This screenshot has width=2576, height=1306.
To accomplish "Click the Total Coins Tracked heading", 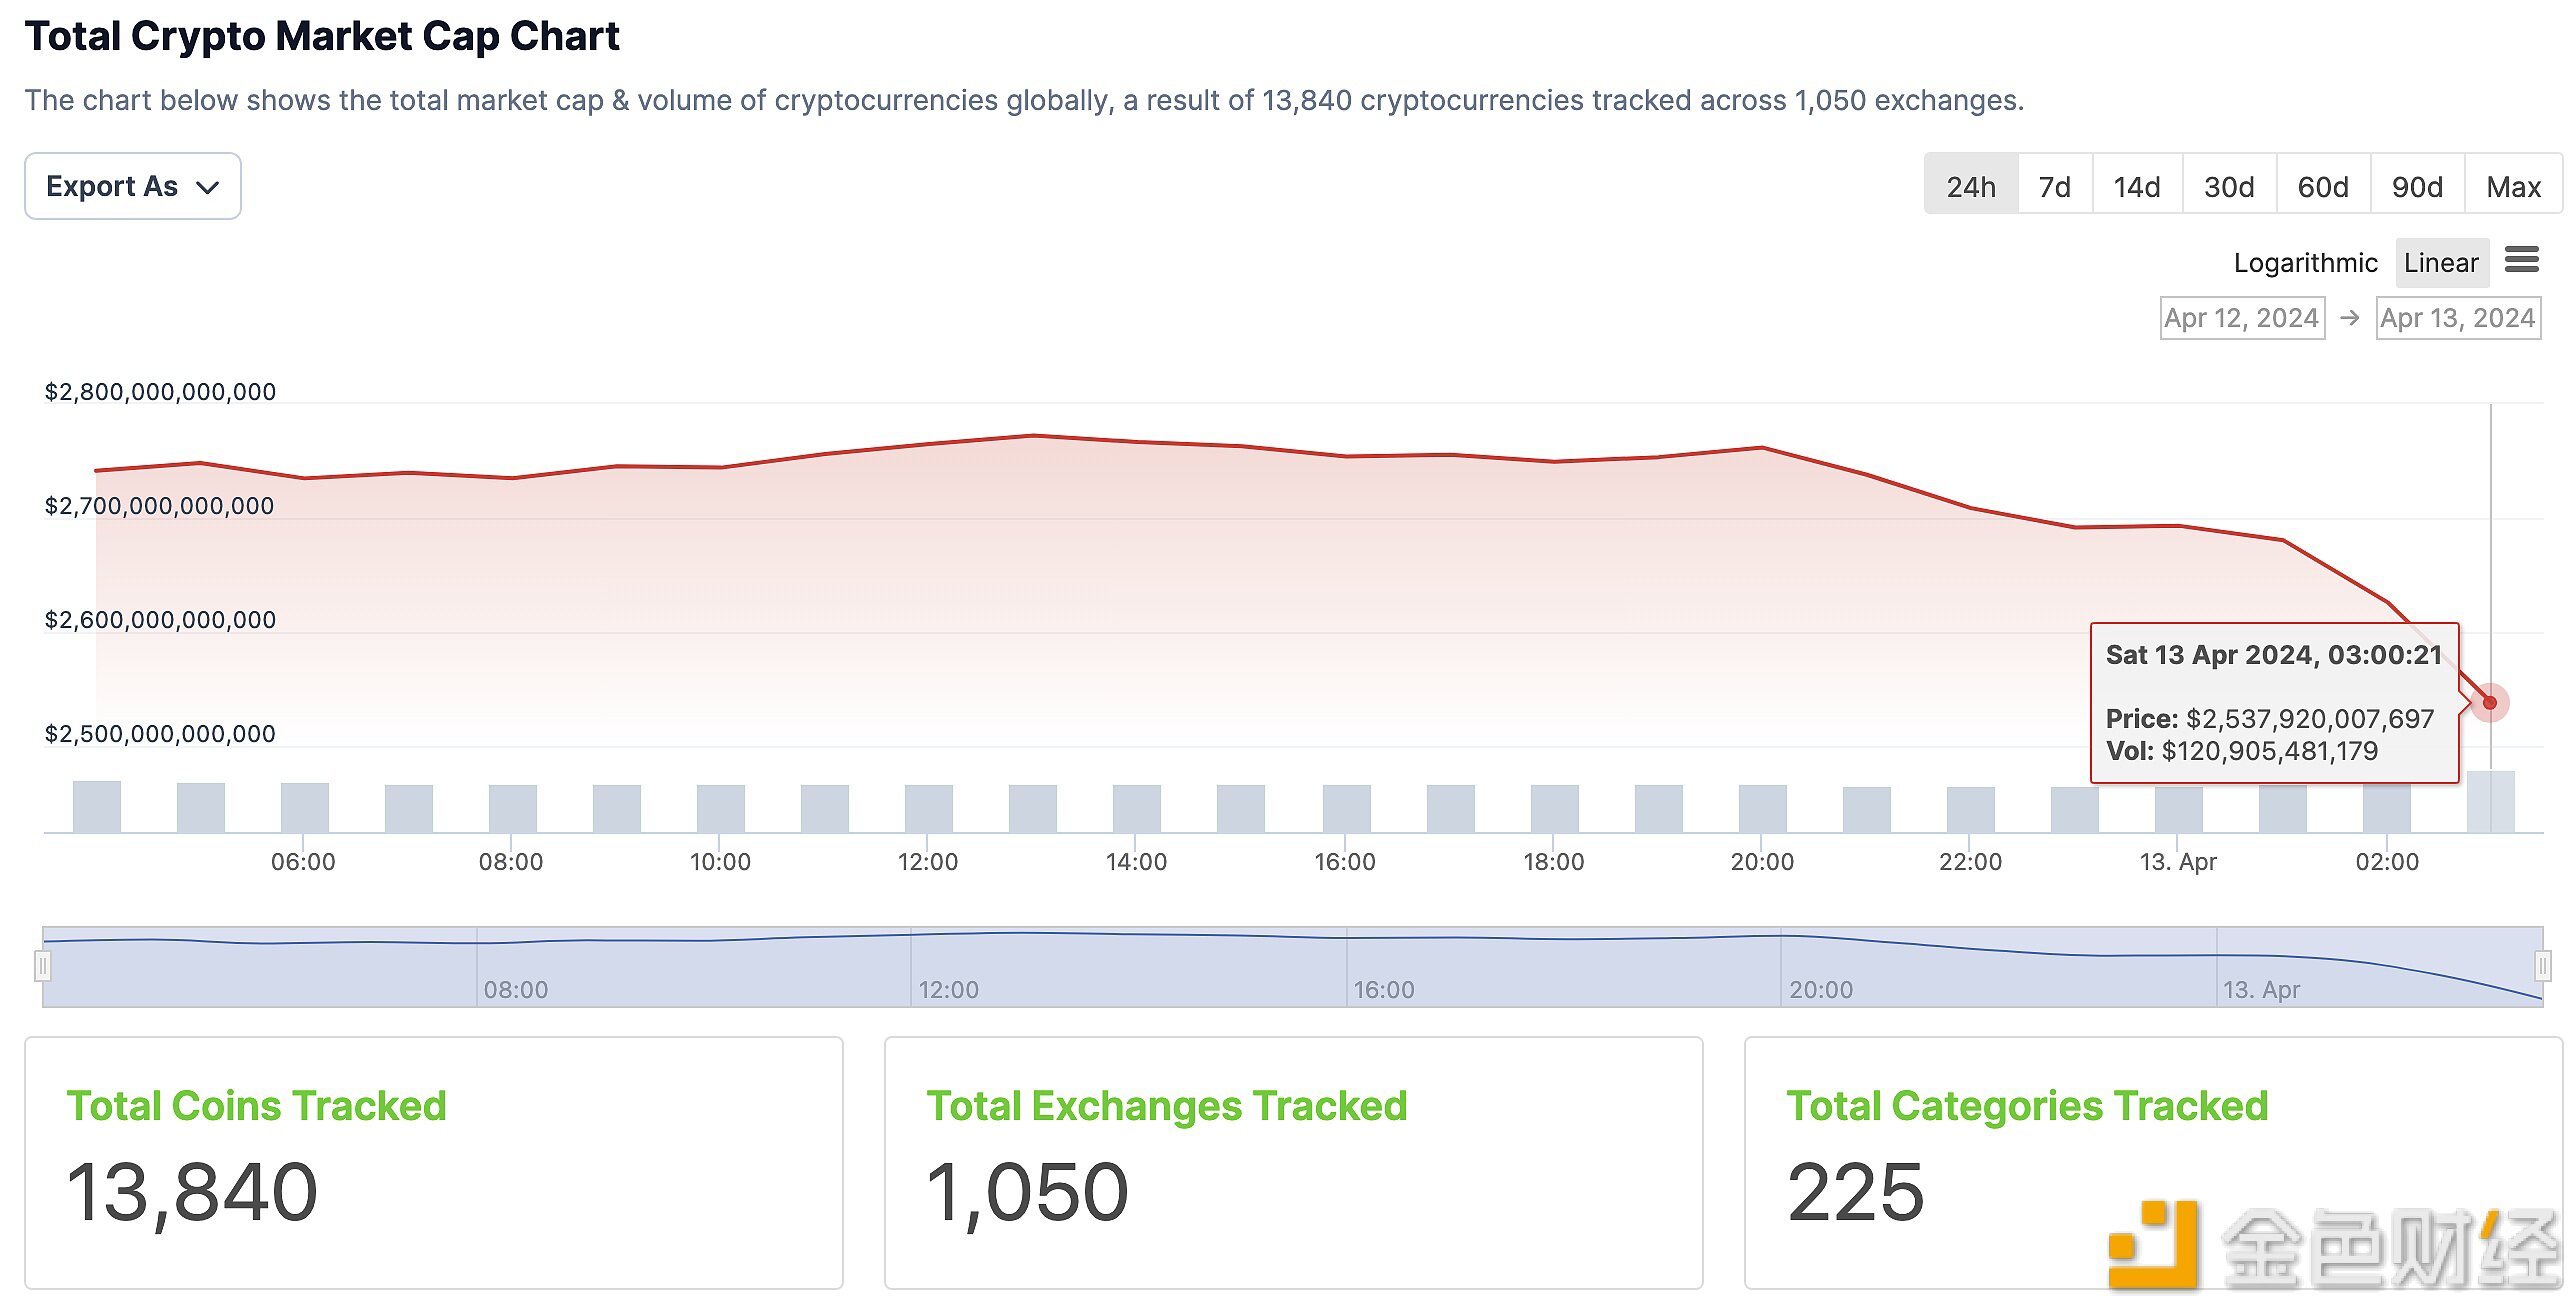I will tap(256, 1106).
